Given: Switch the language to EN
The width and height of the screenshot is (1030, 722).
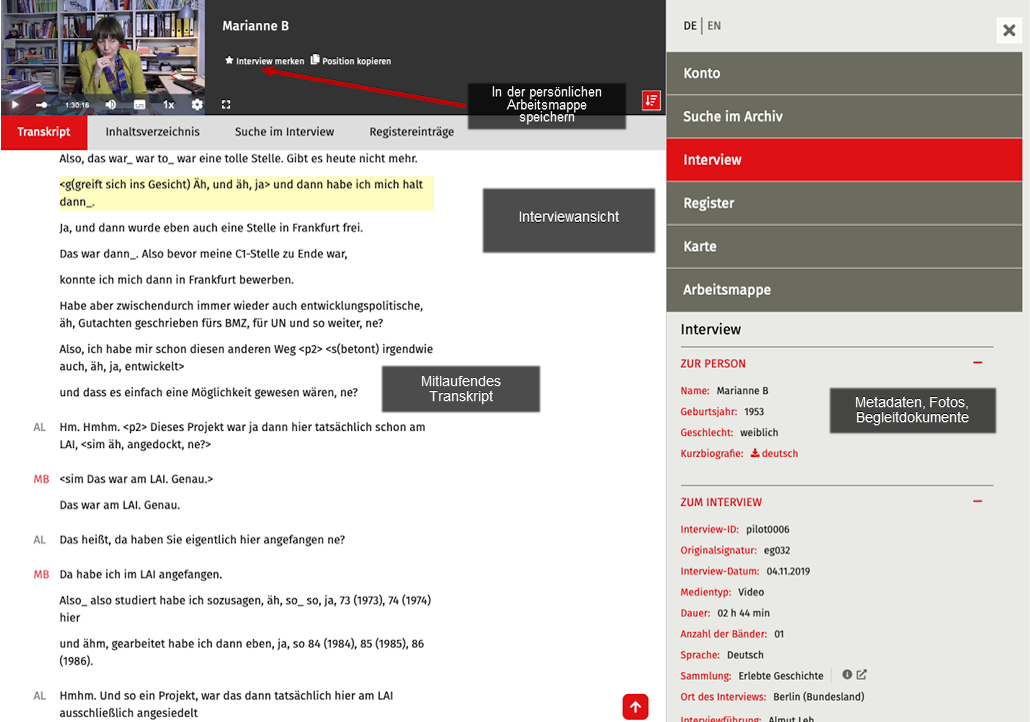Looking at the screenshot, I should [714, 26].
